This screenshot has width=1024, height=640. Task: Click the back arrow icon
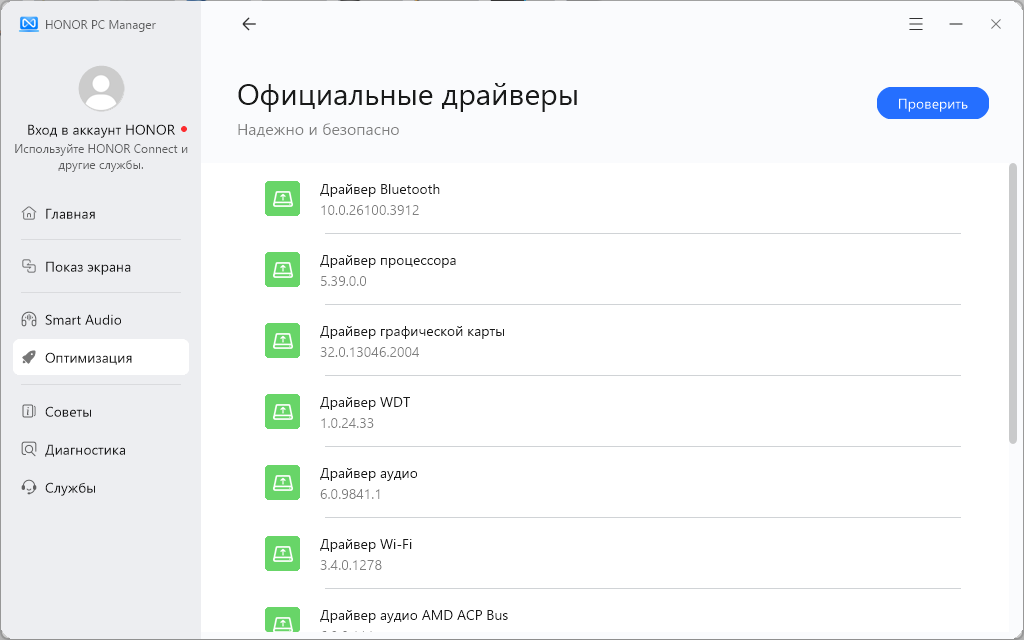249,24
